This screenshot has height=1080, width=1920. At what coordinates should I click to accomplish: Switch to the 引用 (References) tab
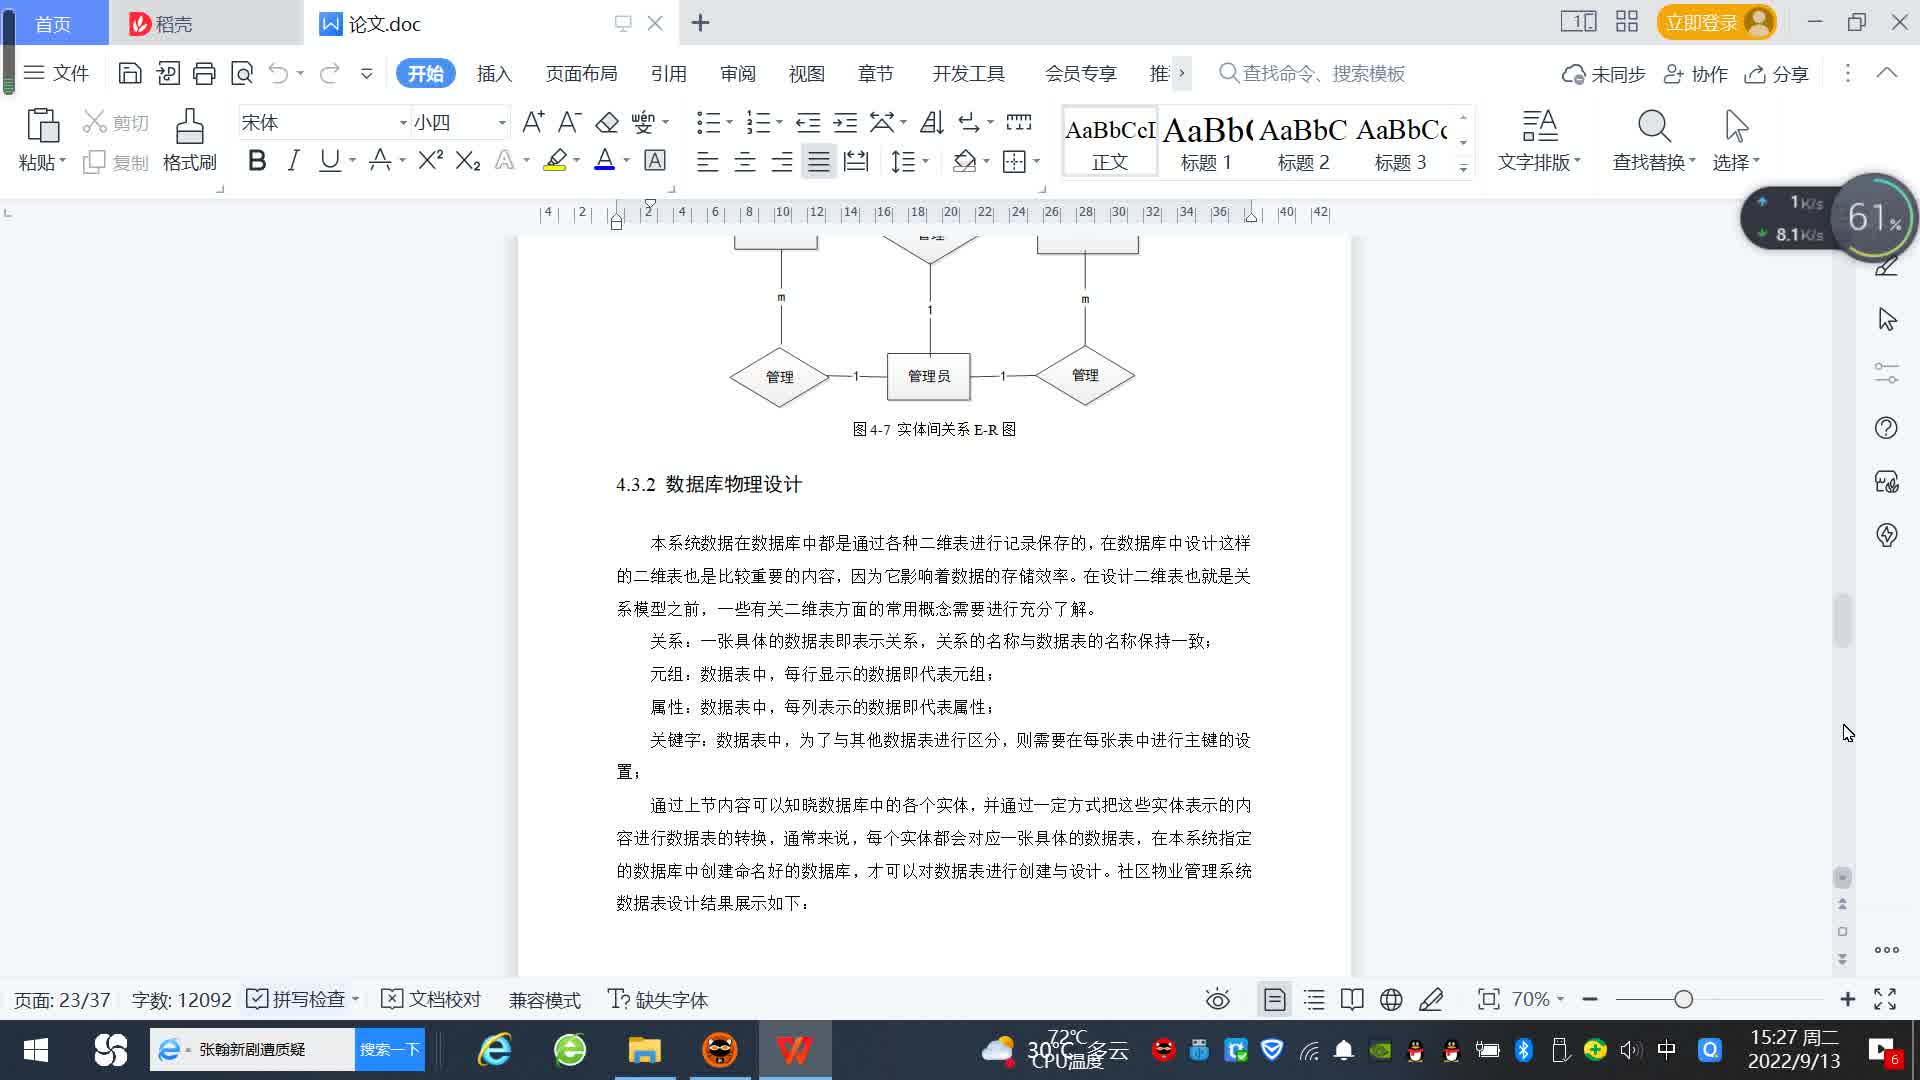pyautogui.click(x=668, y=73)
